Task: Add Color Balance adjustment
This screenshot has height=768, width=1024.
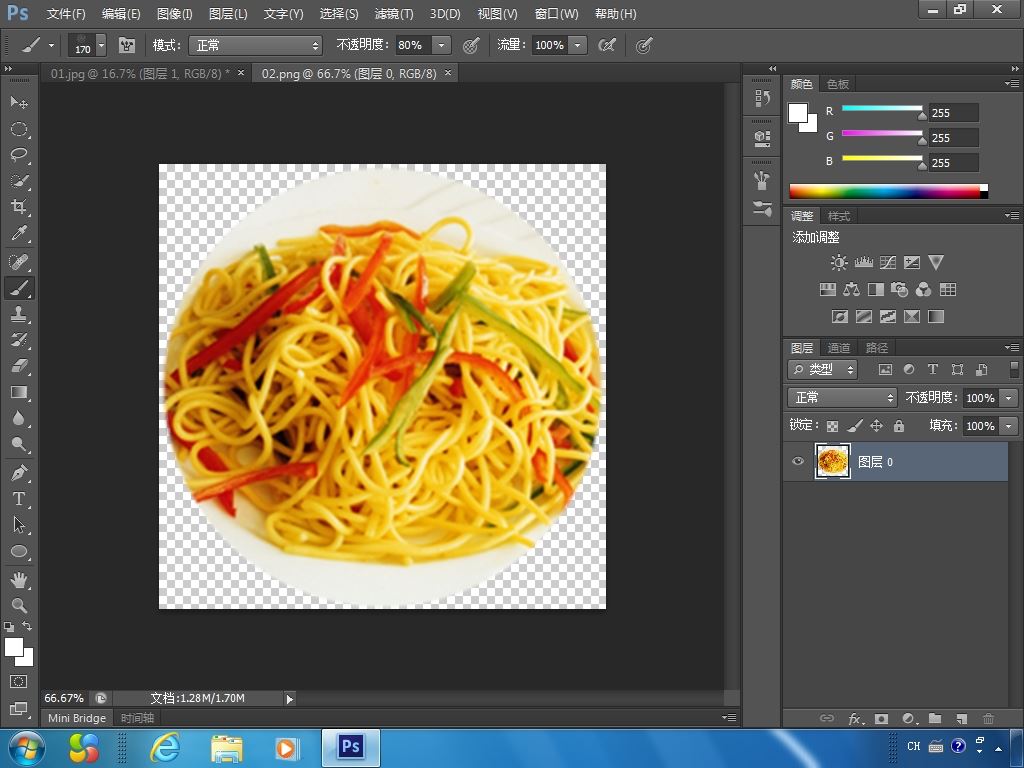Action: 852,289
